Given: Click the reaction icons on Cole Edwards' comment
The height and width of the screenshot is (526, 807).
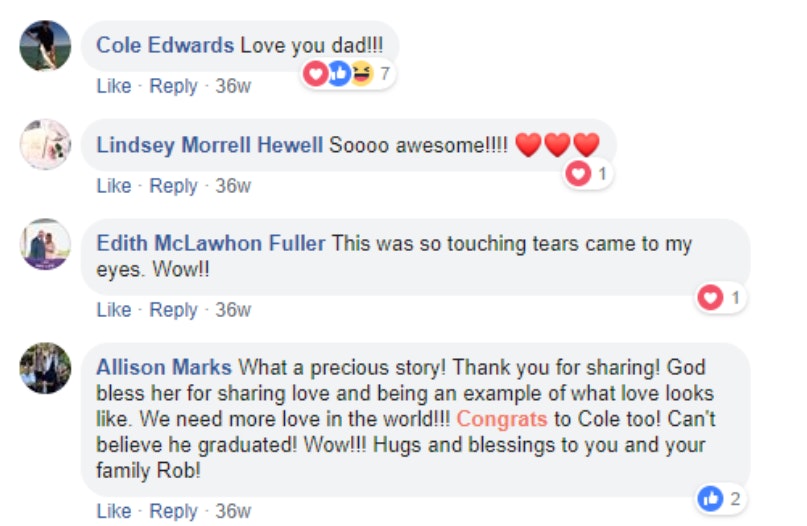Looking at the screenshot, I should pos(338,73).
